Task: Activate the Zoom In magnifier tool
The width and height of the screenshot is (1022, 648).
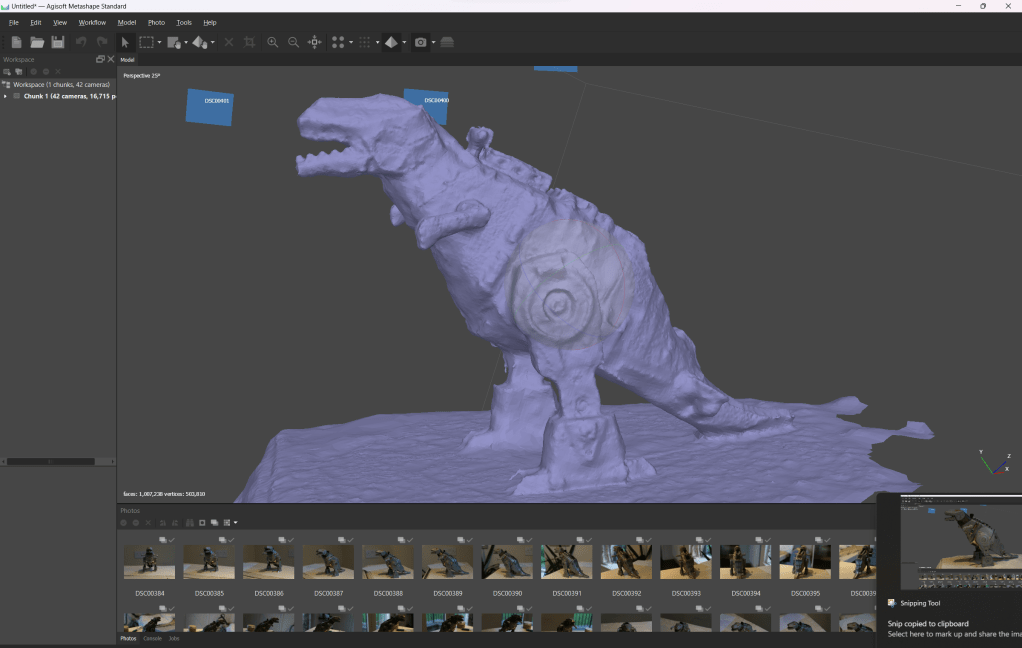Action: pos(274,42)
